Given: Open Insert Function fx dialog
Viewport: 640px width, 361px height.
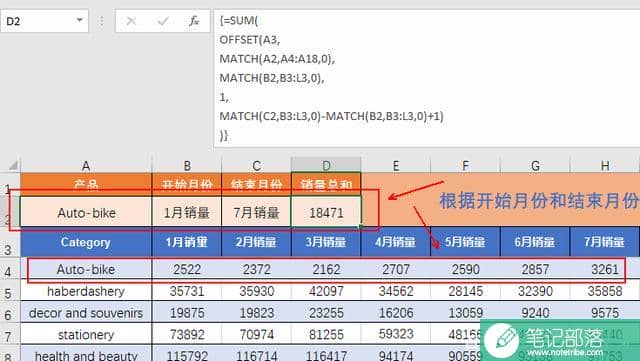Looking at the screenshot, I should click(x=194, y=21).
